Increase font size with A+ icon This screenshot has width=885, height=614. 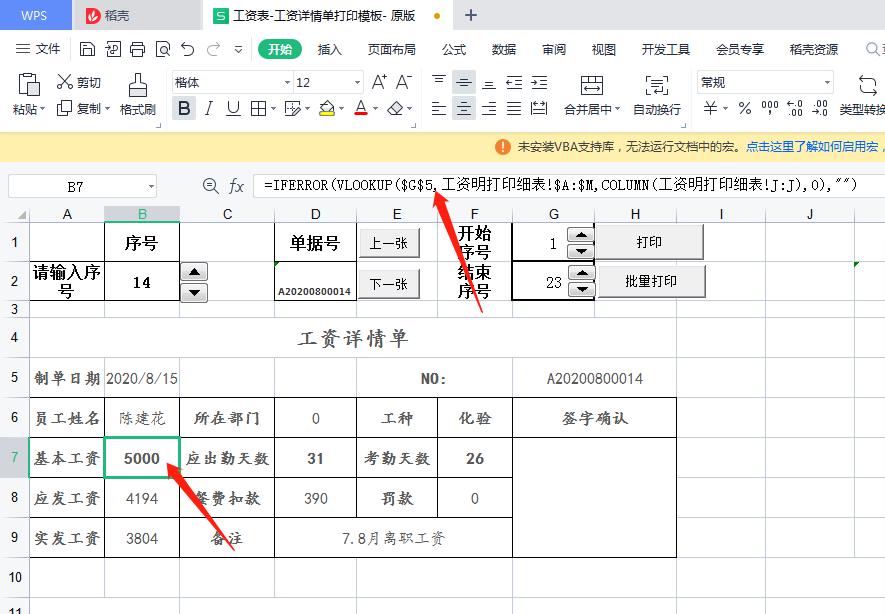click(379, 82)
